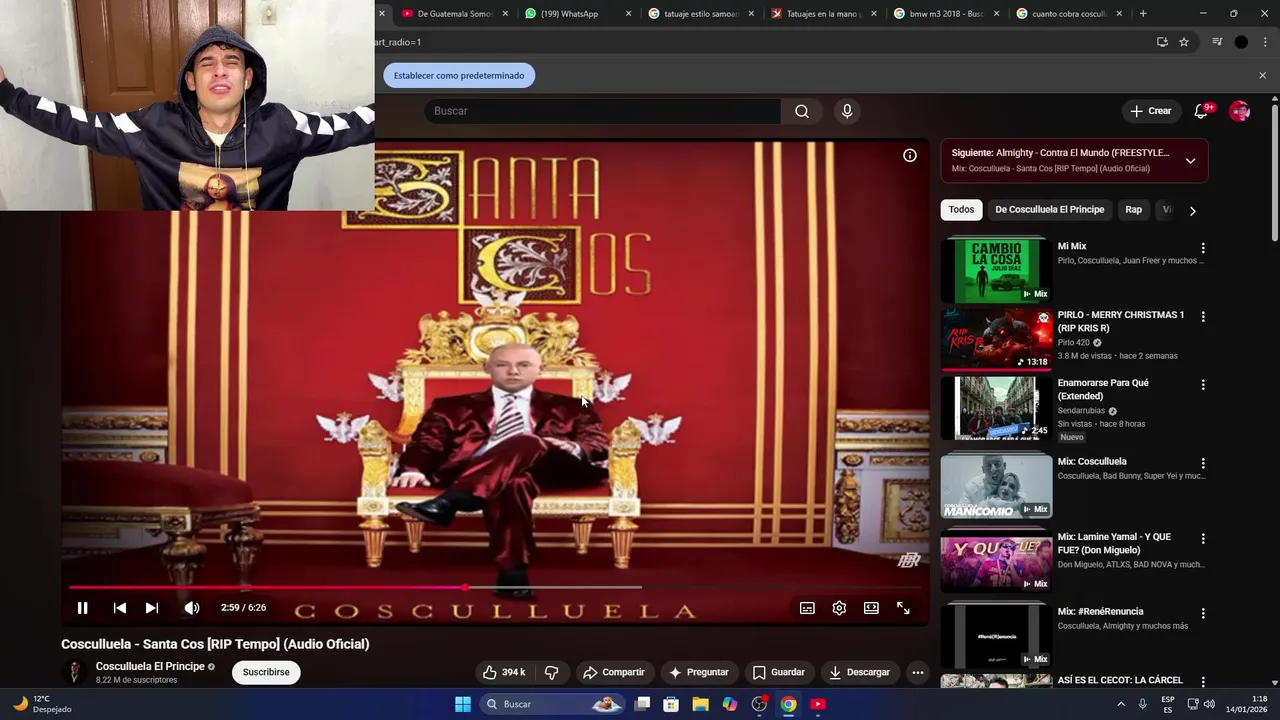Activate voice search microphone
Screen dimensions: 1280x720
847,111
